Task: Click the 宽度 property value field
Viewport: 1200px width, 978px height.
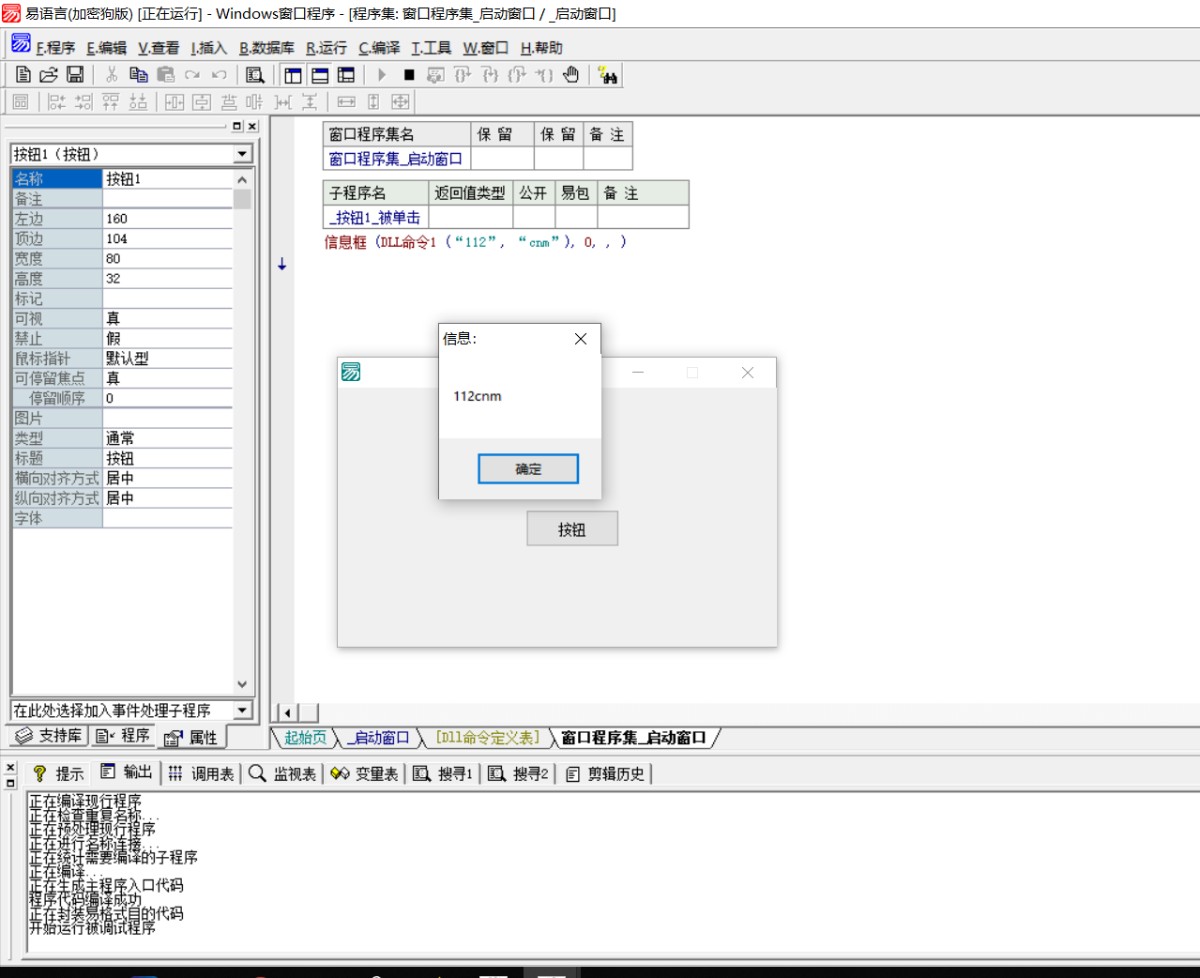Action: pos(167,259)
